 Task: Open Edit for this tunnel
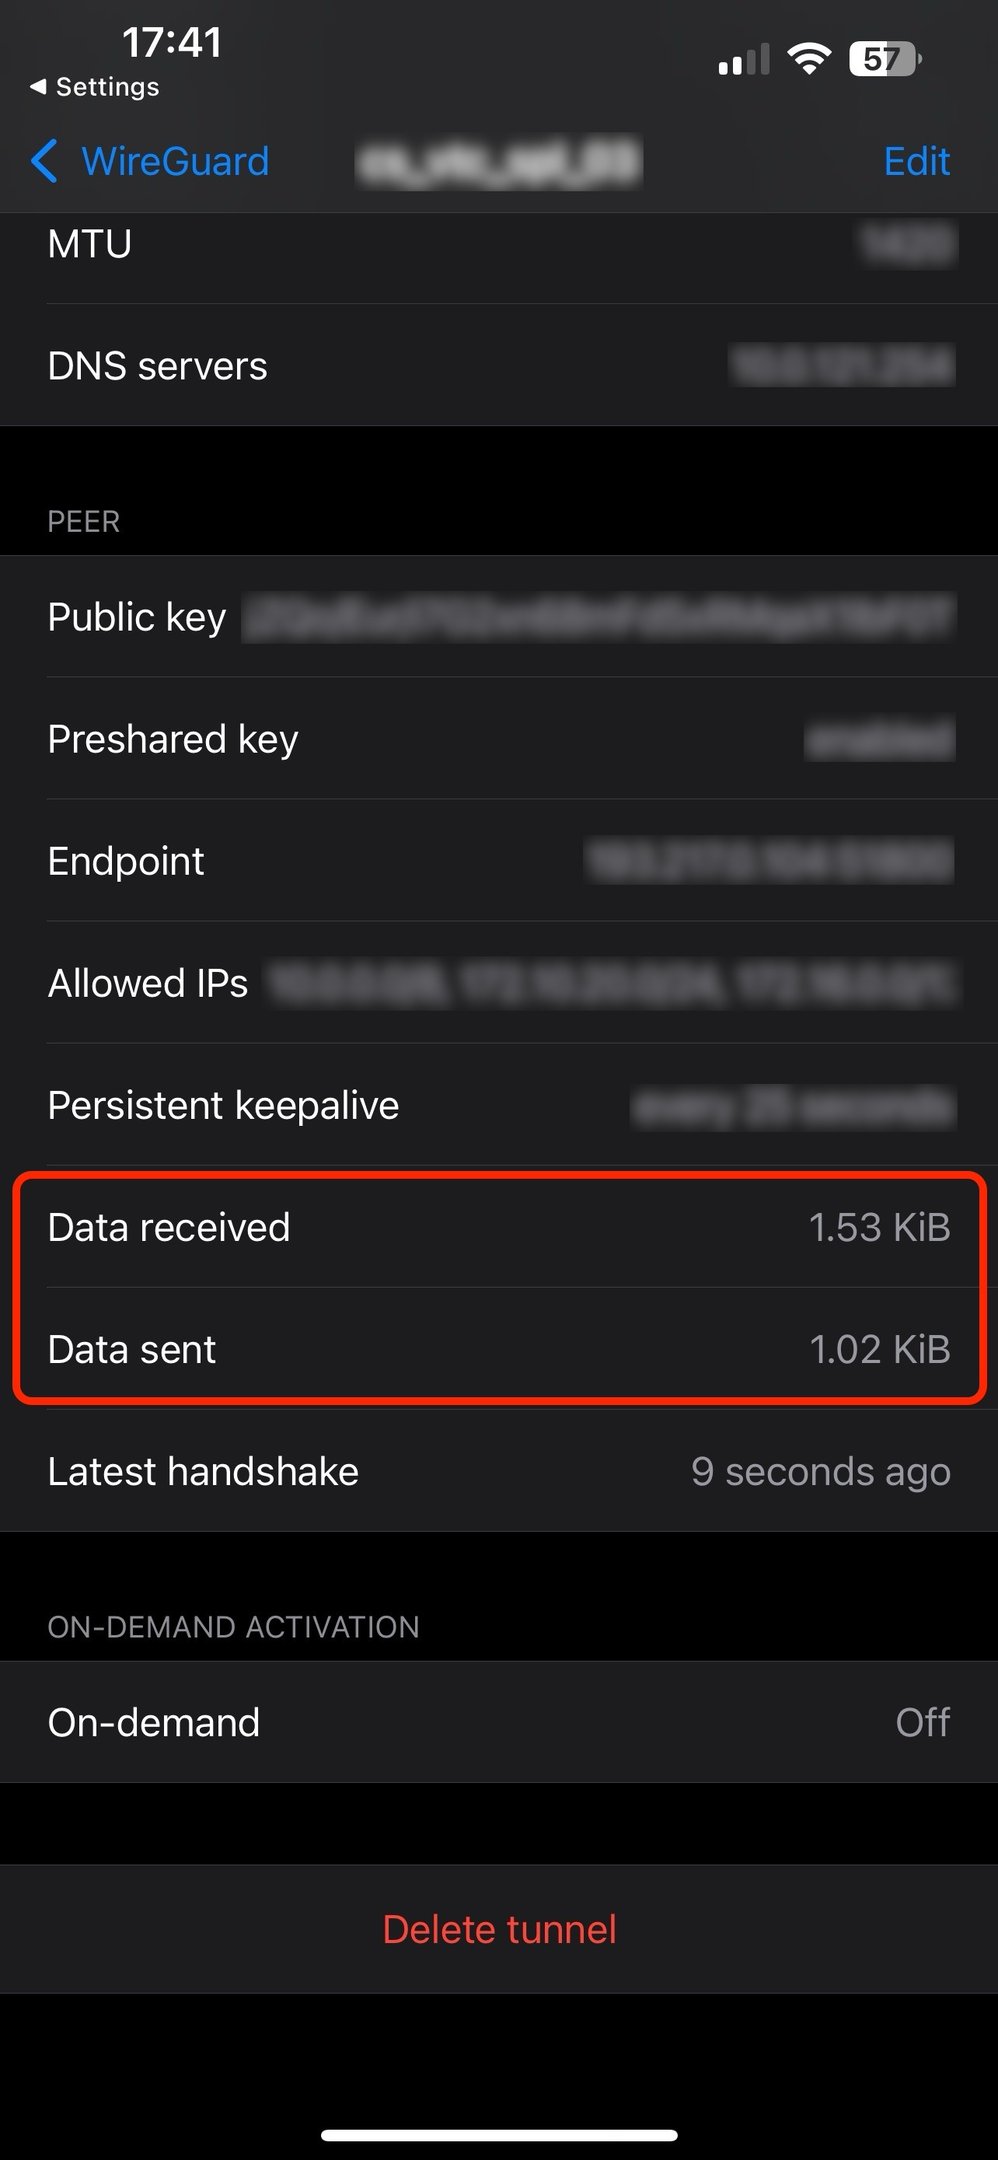pyautogui.click(x=916, y=161)
